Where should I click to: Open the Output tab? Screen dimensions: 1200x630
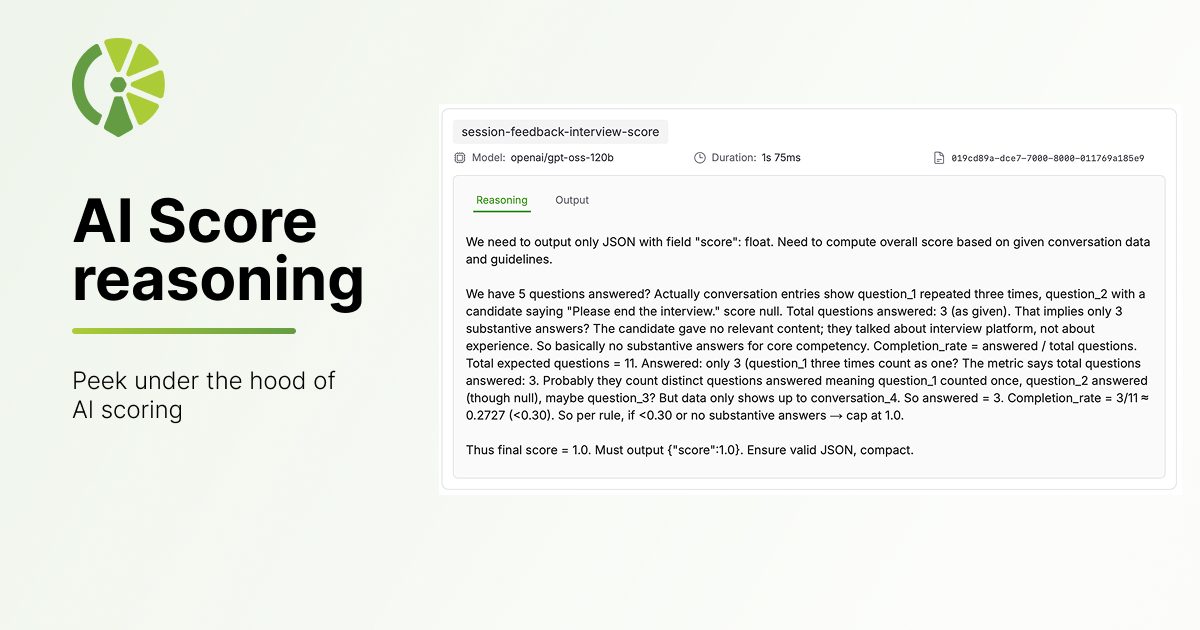572,200
